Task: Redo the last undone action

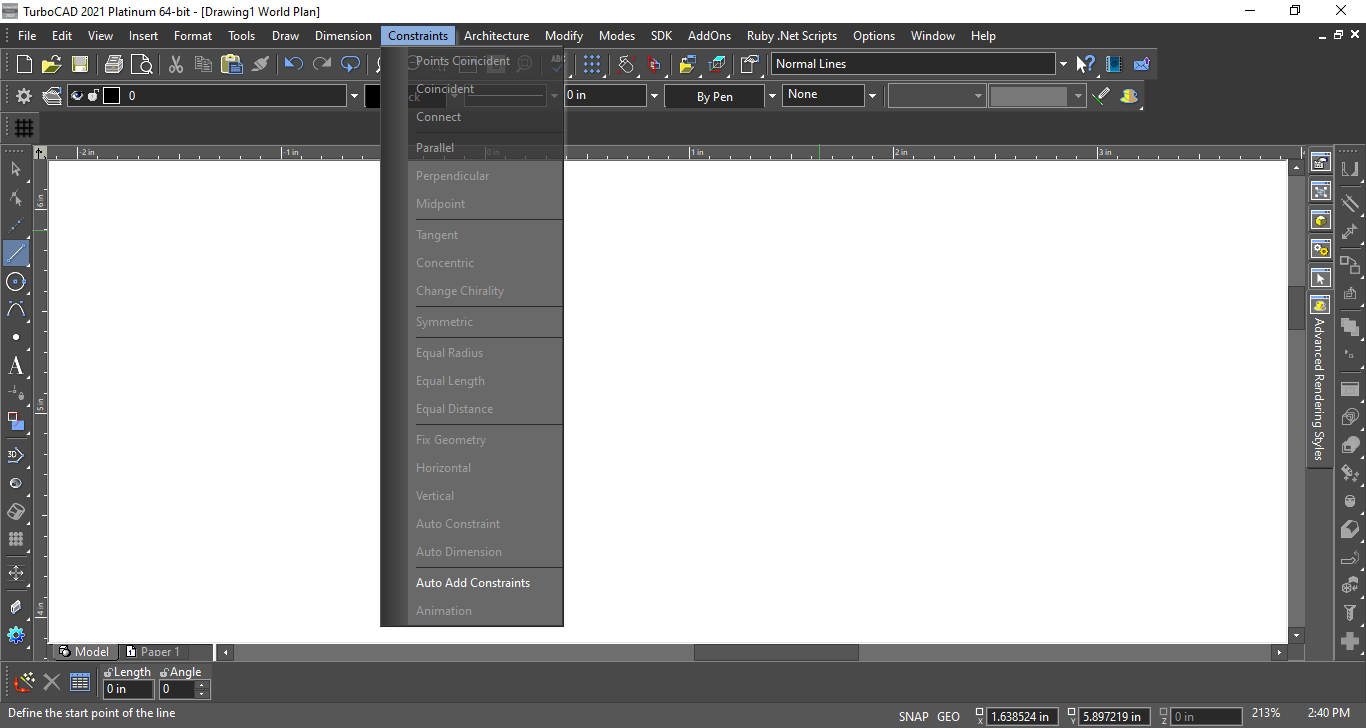Action: (x=322, y=64)
